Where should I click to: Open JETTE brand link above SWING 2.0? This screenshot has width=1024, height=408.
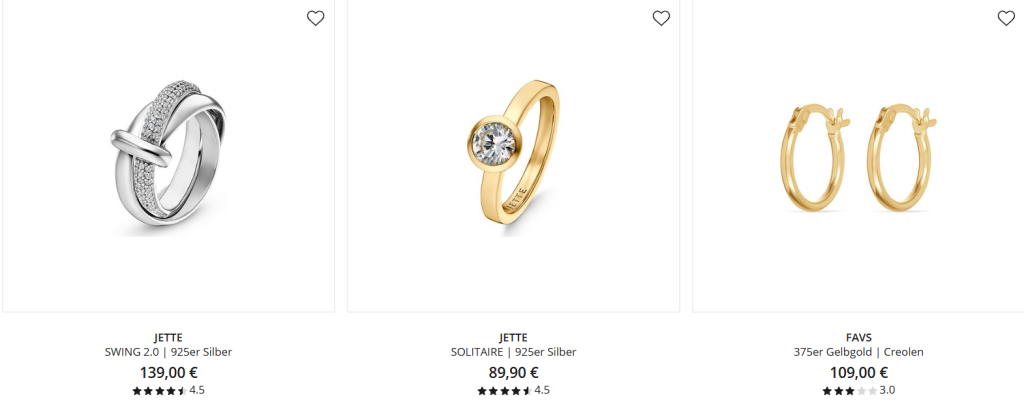coord(168,337)
